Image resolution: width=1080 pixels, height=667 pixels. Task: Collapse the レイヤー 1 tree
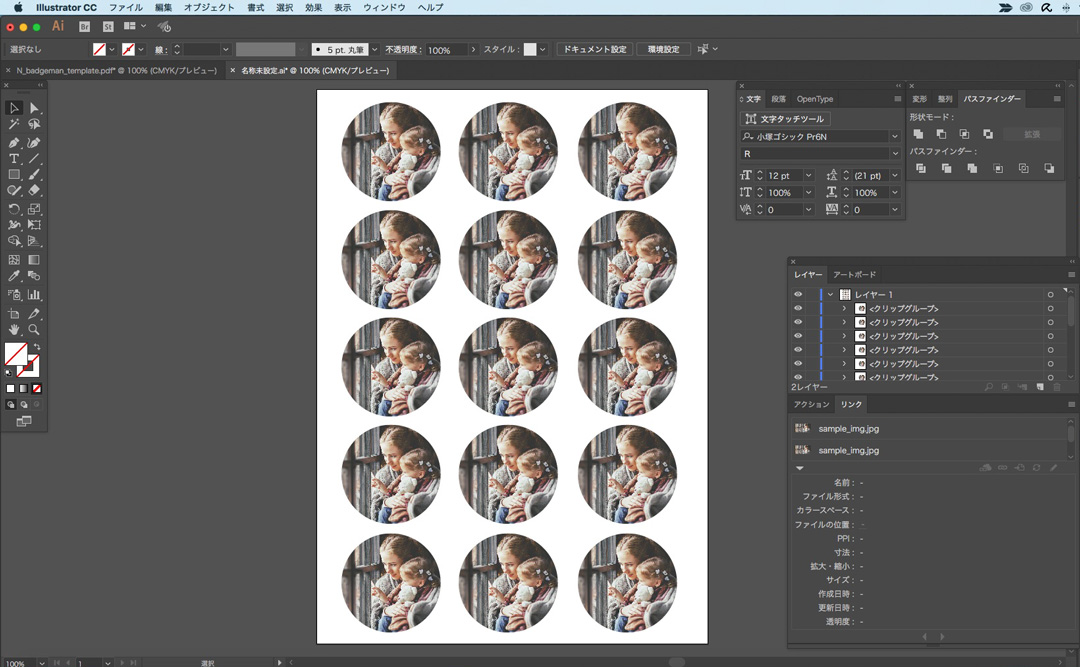point(830,295)
